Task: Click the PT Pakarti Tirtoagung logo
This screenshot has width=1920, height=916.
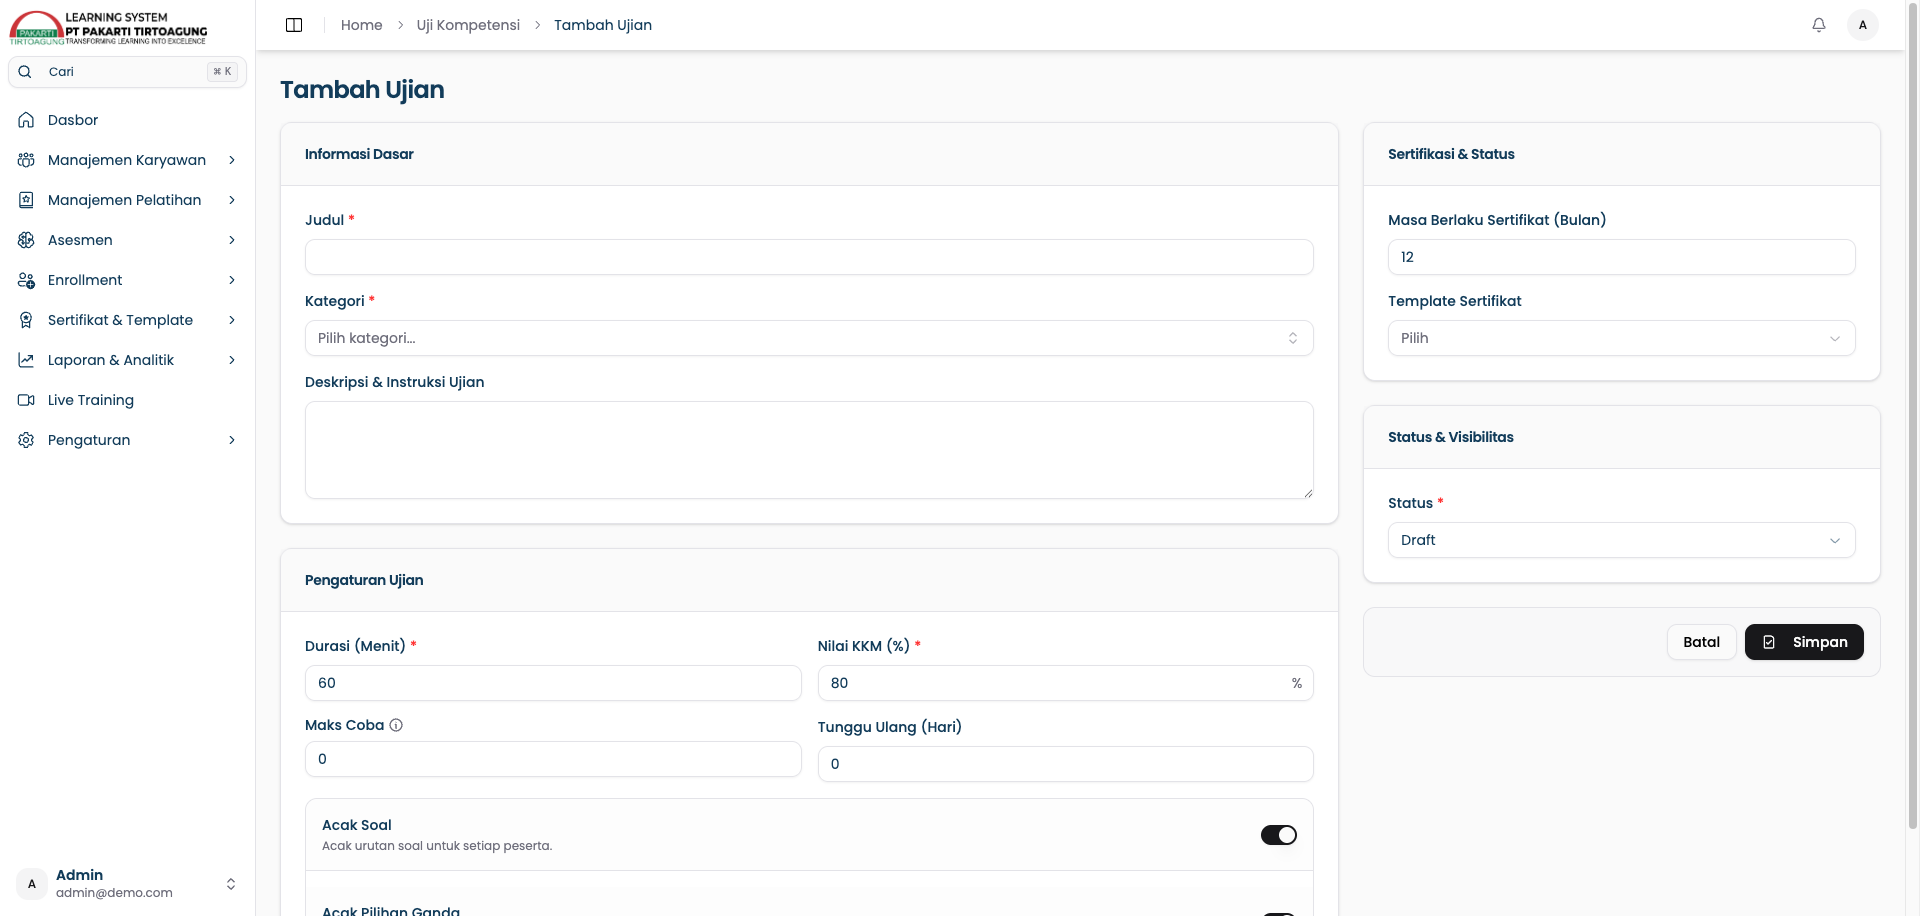Action: (x=108, y=28)
